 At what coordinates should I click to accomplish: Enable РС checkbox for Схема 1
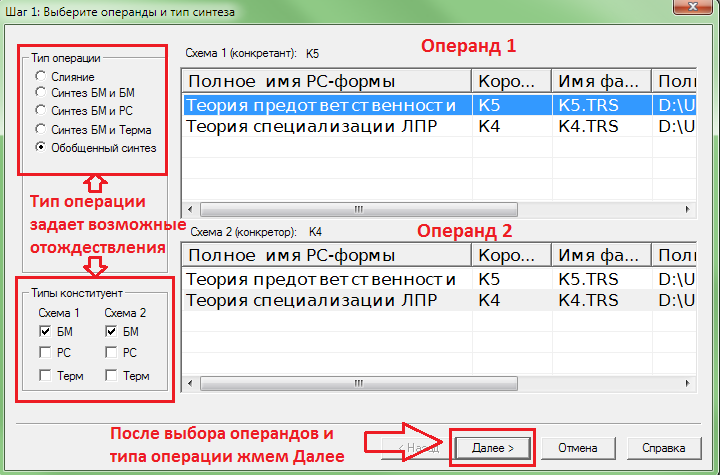[x=47, y=352]
